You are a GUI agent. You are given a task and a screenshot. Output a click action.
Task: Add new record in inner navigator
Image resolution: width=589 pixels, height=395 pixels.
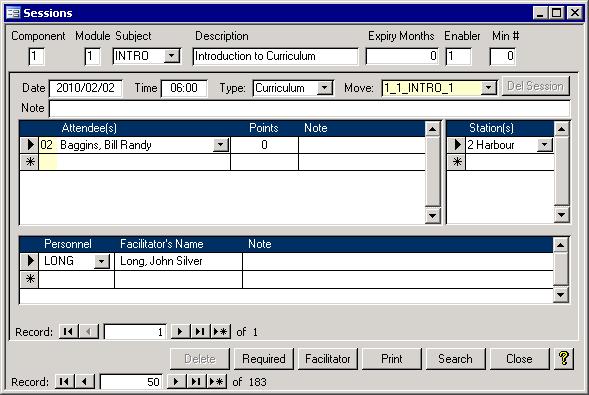coord(220,332)
